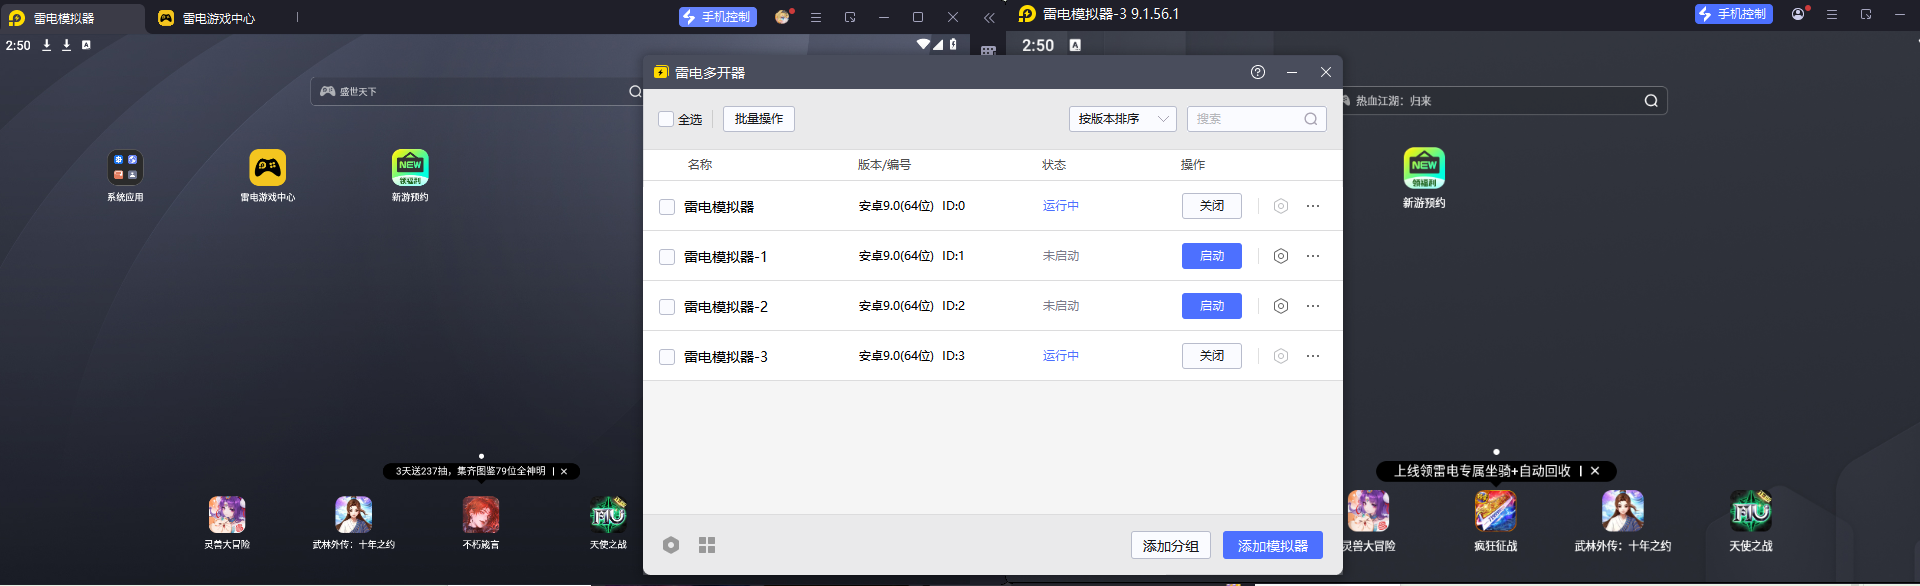The height and width of the screenshot is (586, 1920).
Task: Open the help icon in 雷电多开器 title bar
Action: [x=1257, y=72]
